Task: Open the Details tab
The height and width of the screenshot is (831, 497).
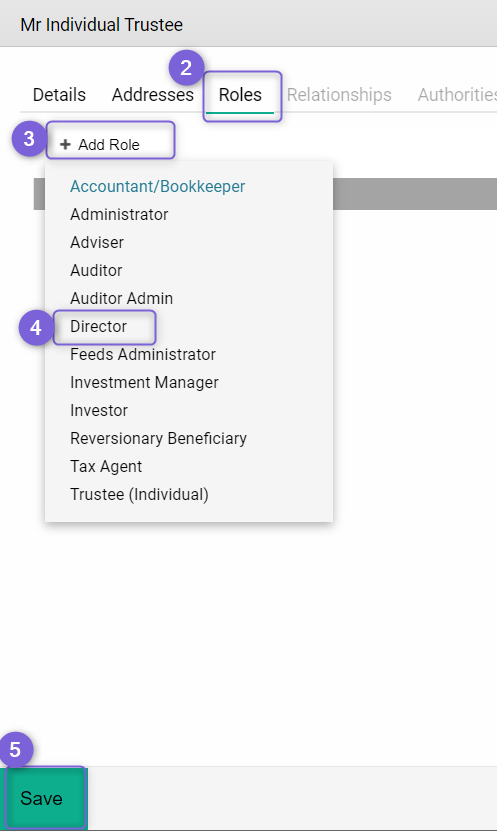Action: point(59,95)
